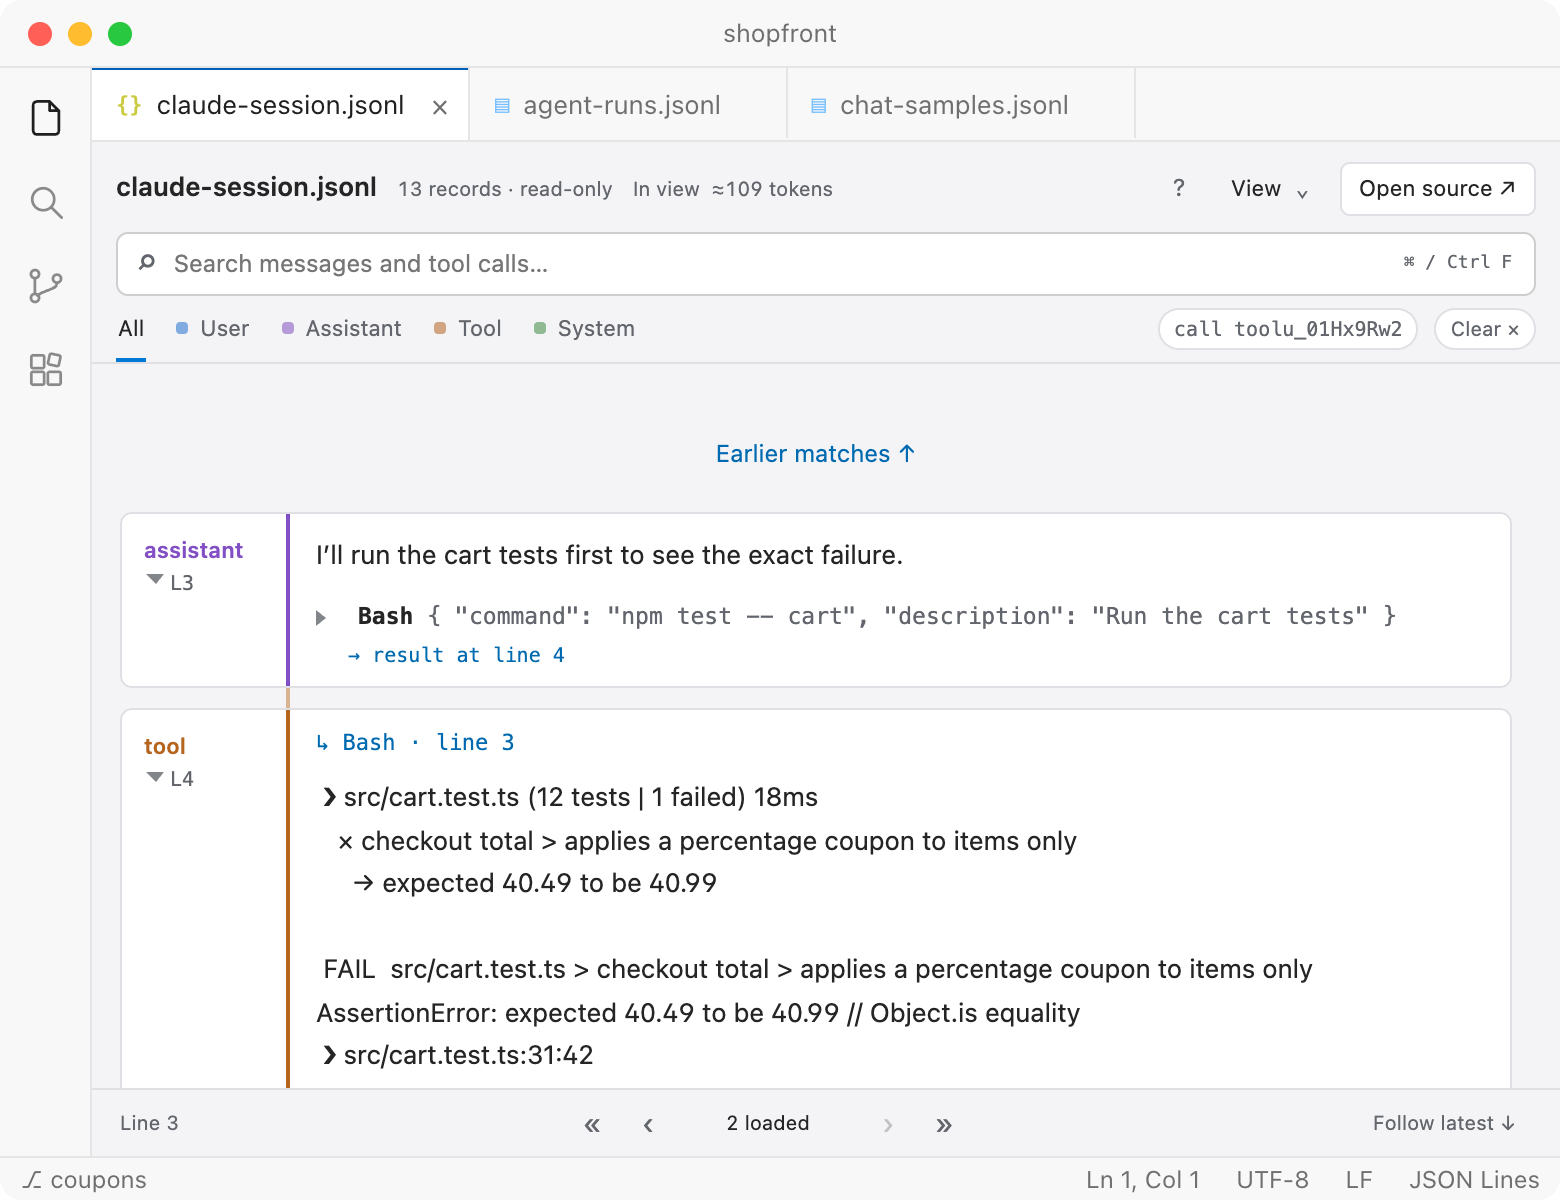Filter messages by System role

pos(584,328)
